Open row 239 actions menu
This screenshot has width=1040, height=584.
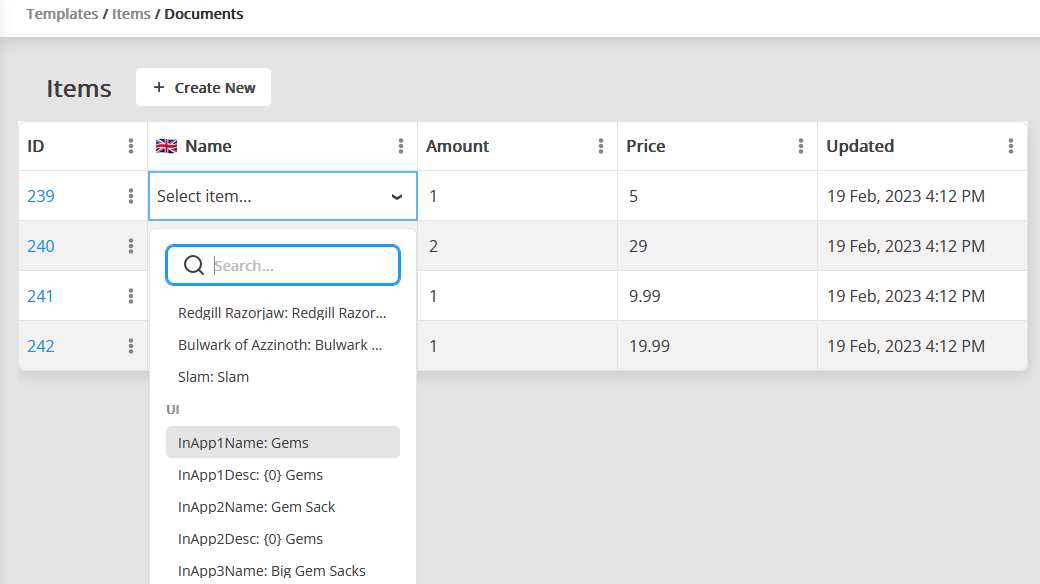click(x=131, y=196)
